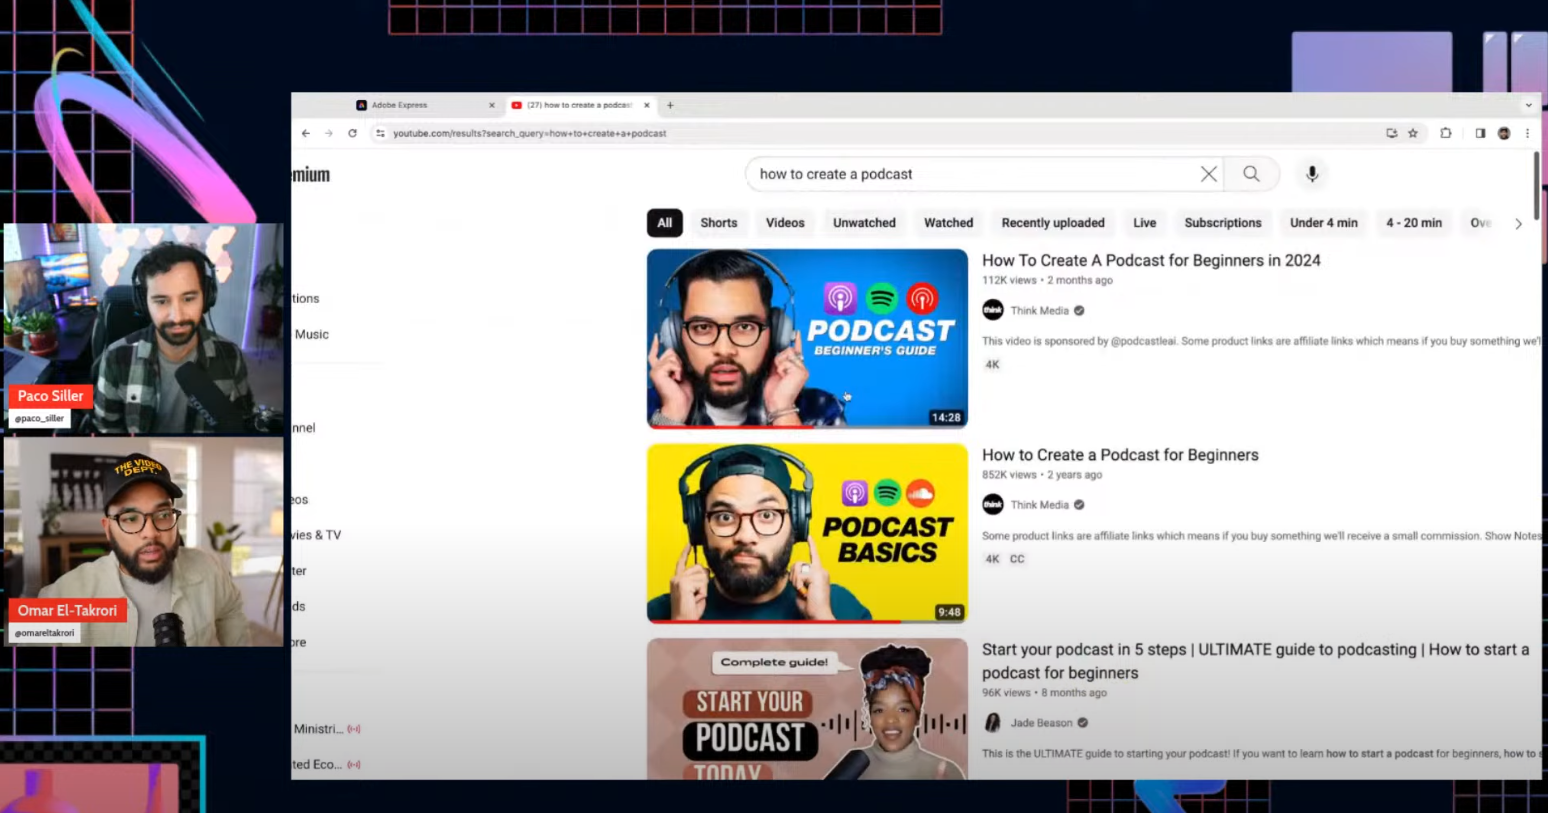This screenshot has height=813, width=1548.
Task: Expand the tab search dropdown arrow
Action: pos(1528,105)
